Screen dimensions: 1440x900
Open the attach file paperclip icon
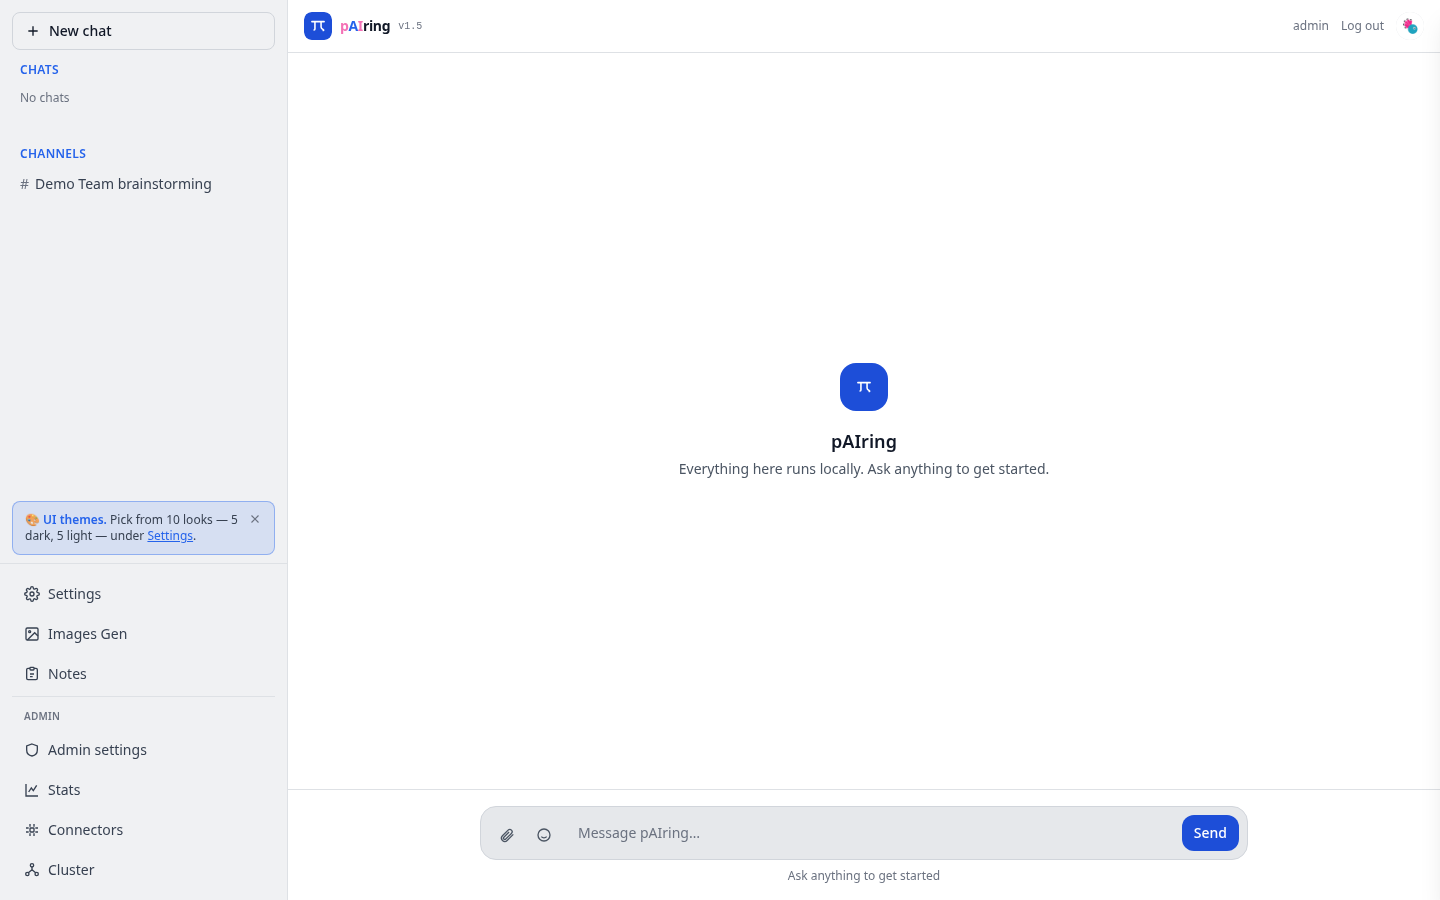point(507,835)
